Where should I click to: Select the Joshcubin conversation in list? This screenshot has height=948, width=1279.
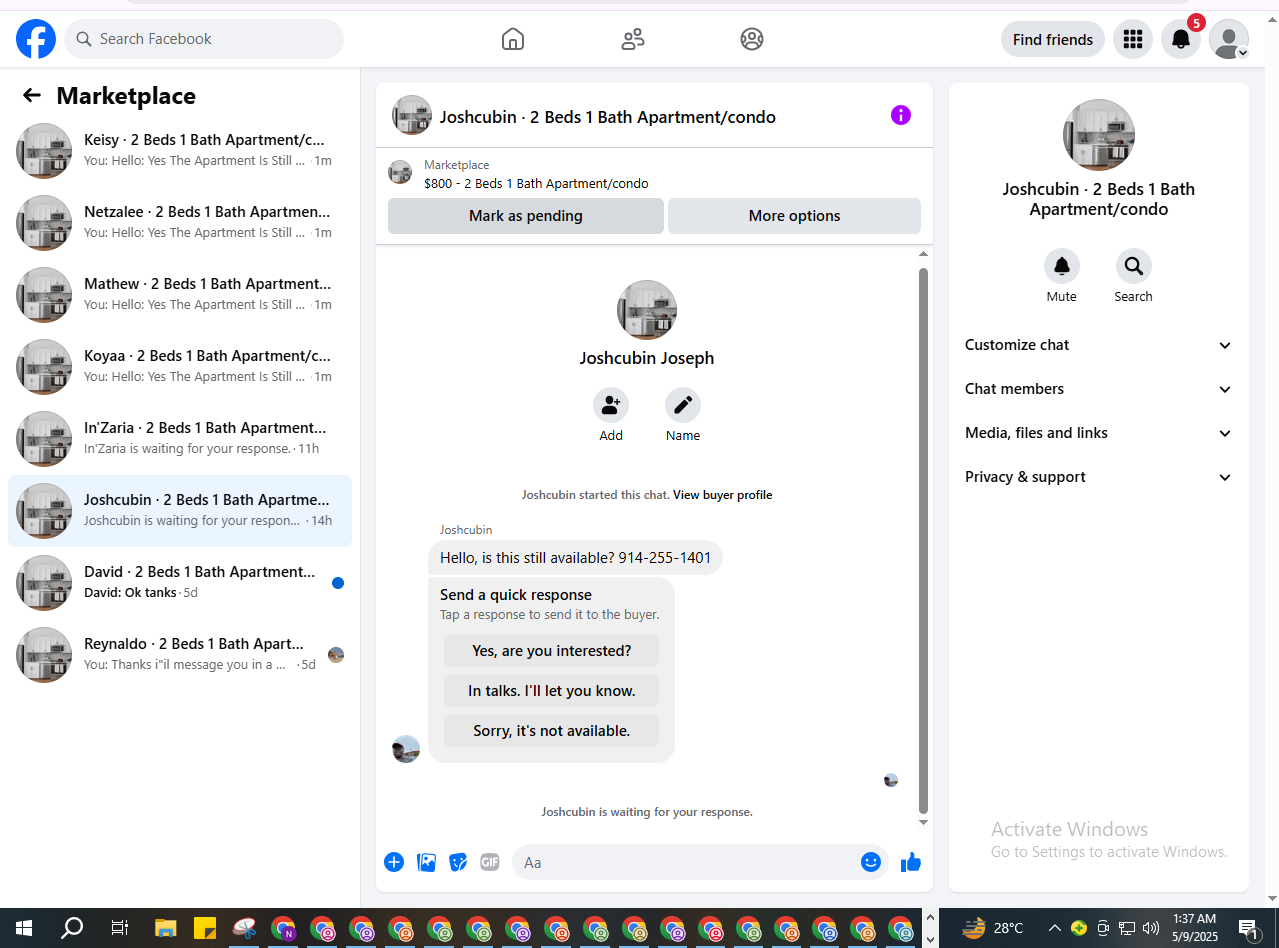click(x=180, y=511)
